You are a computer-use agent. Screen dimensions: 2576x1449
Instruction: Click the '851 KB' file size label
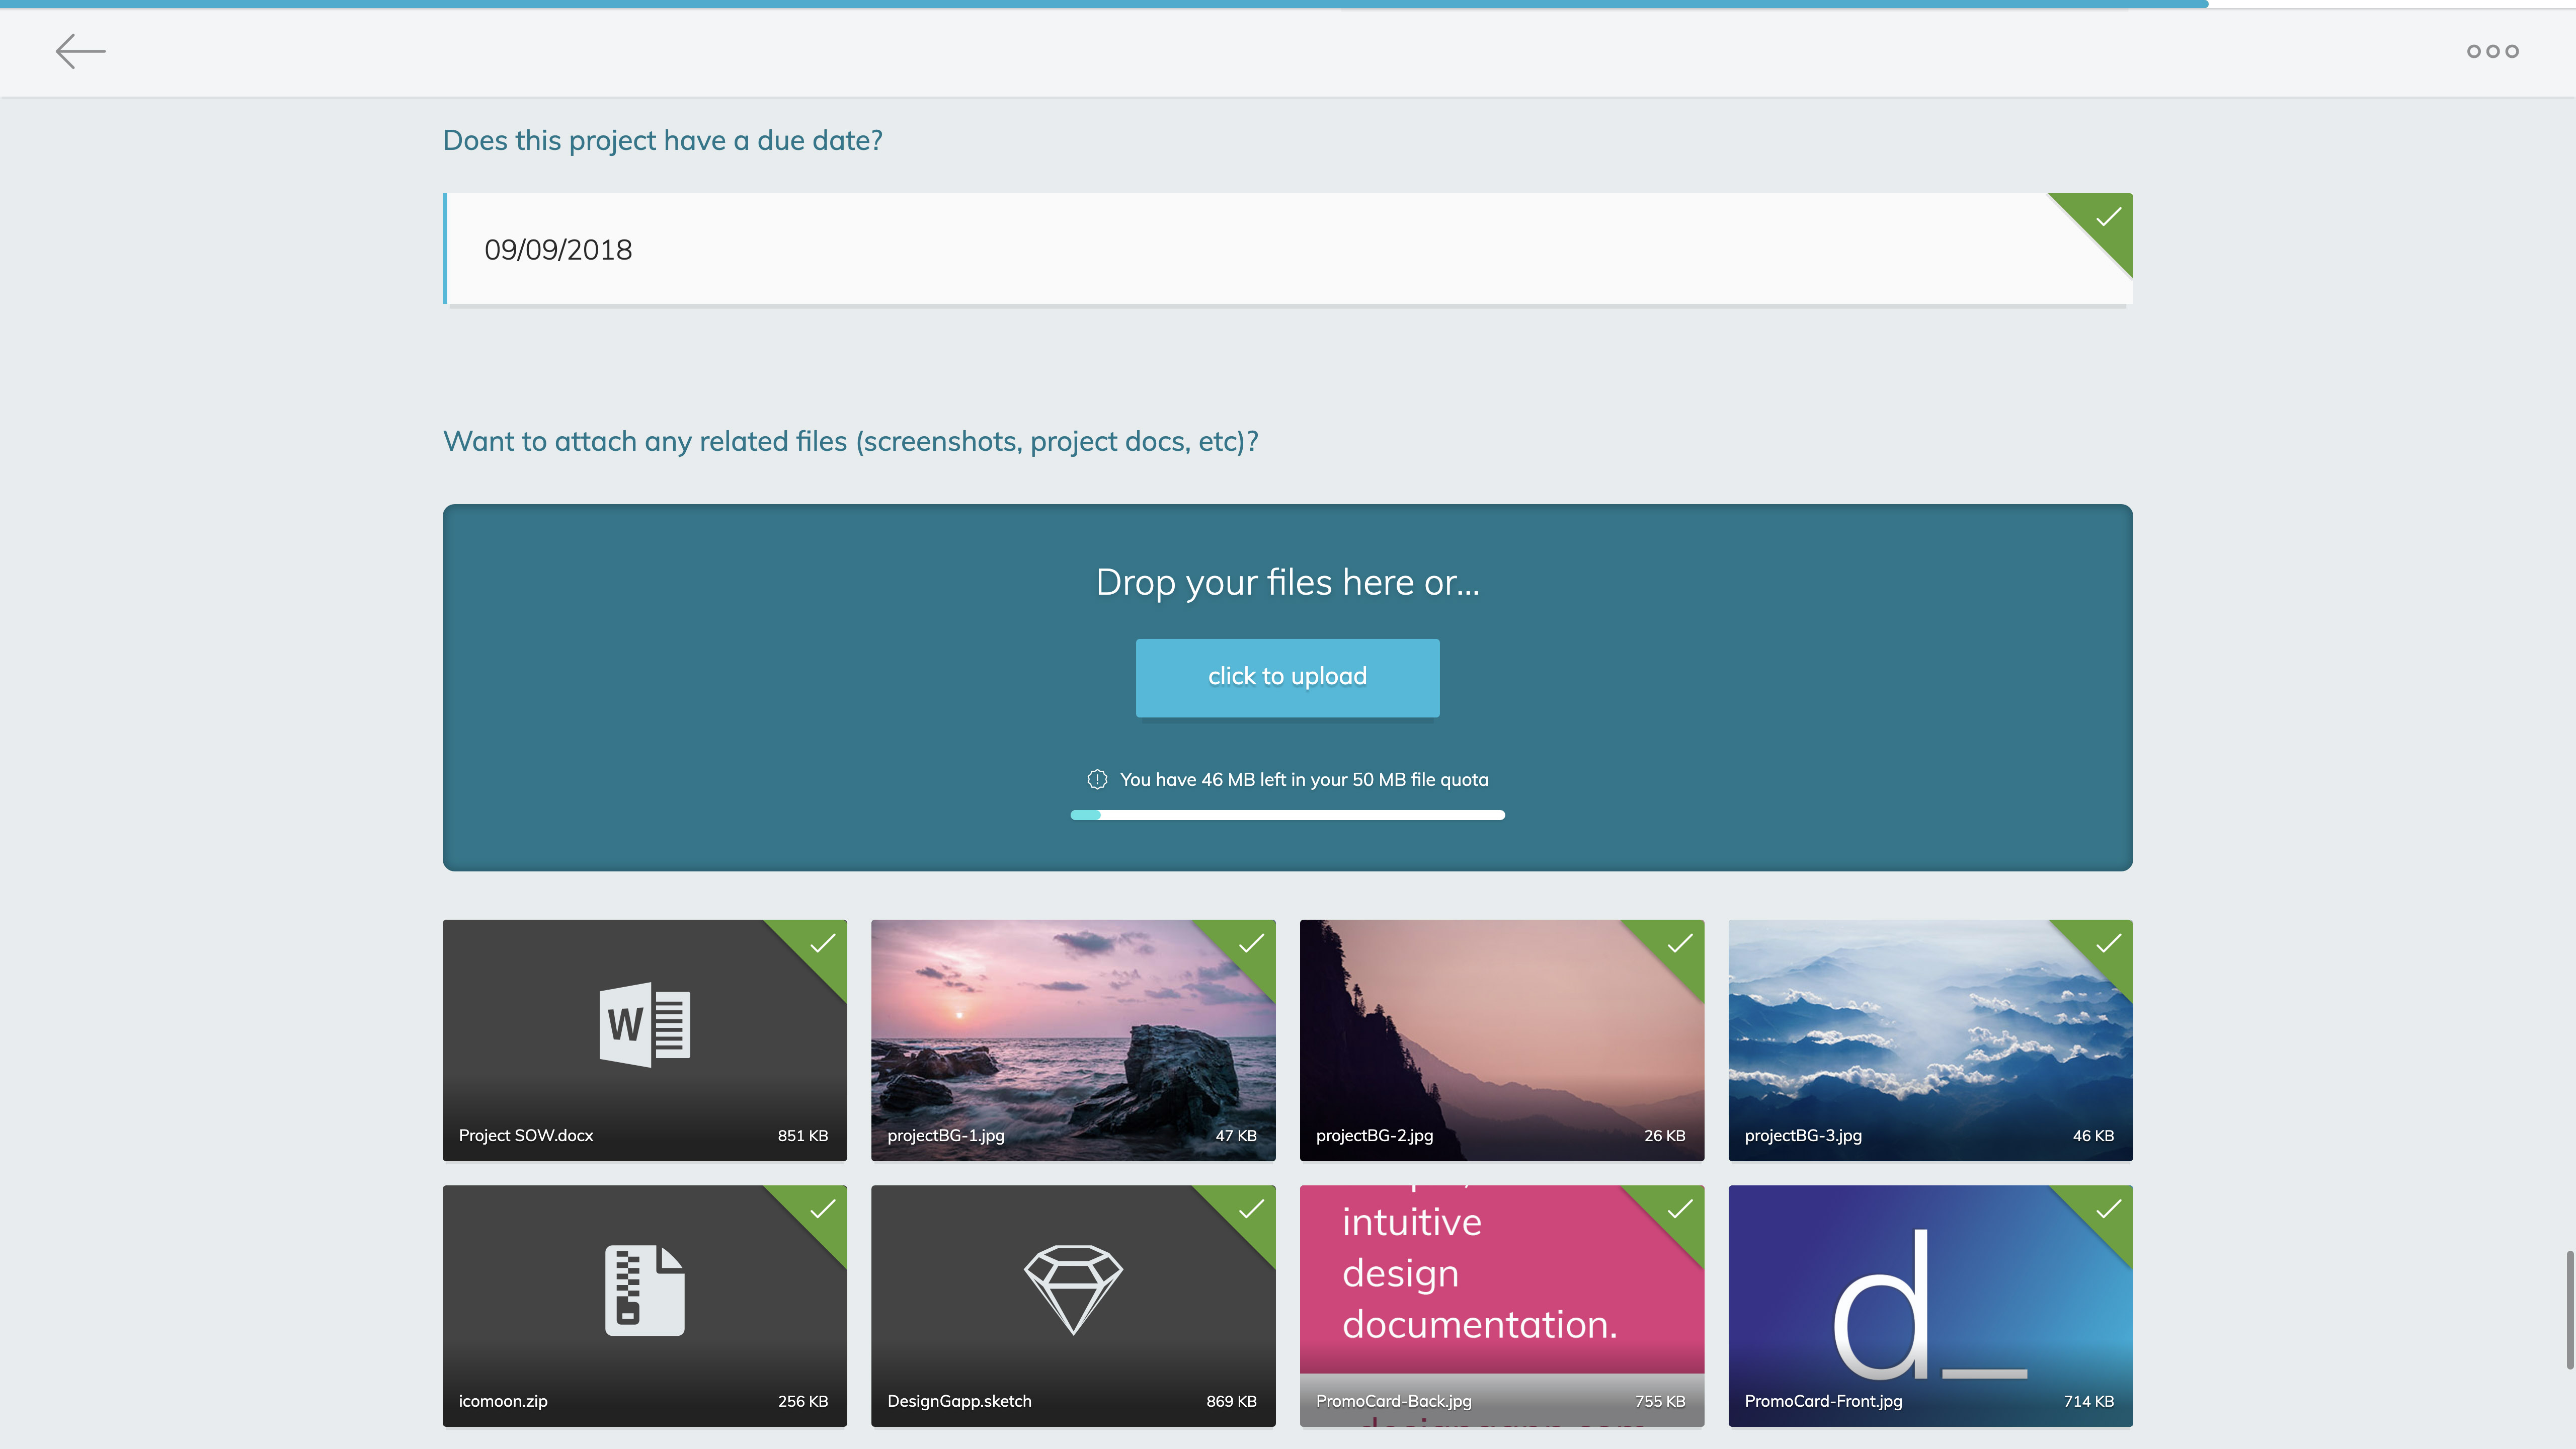(803, 1136)
